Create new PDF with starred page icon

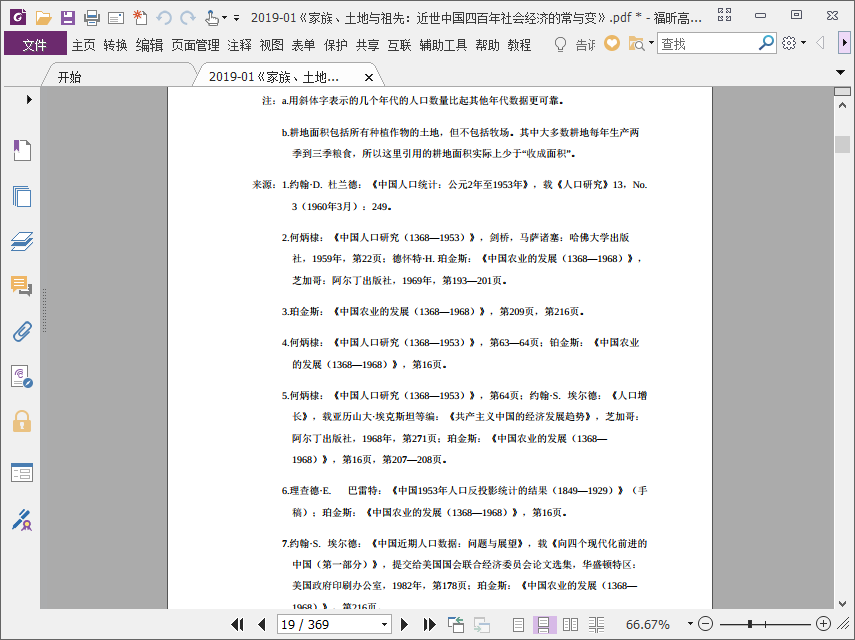(140, 18)
